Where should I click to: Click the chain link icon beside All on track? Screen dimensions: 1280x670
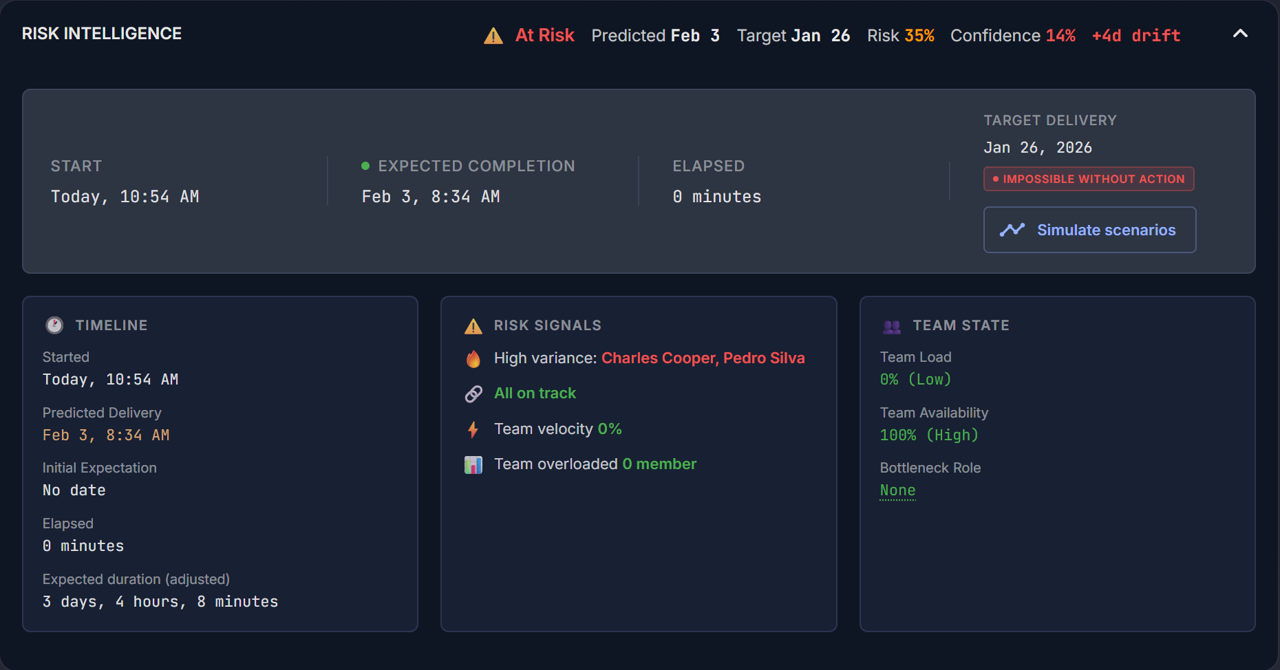(x=472, y=393)
